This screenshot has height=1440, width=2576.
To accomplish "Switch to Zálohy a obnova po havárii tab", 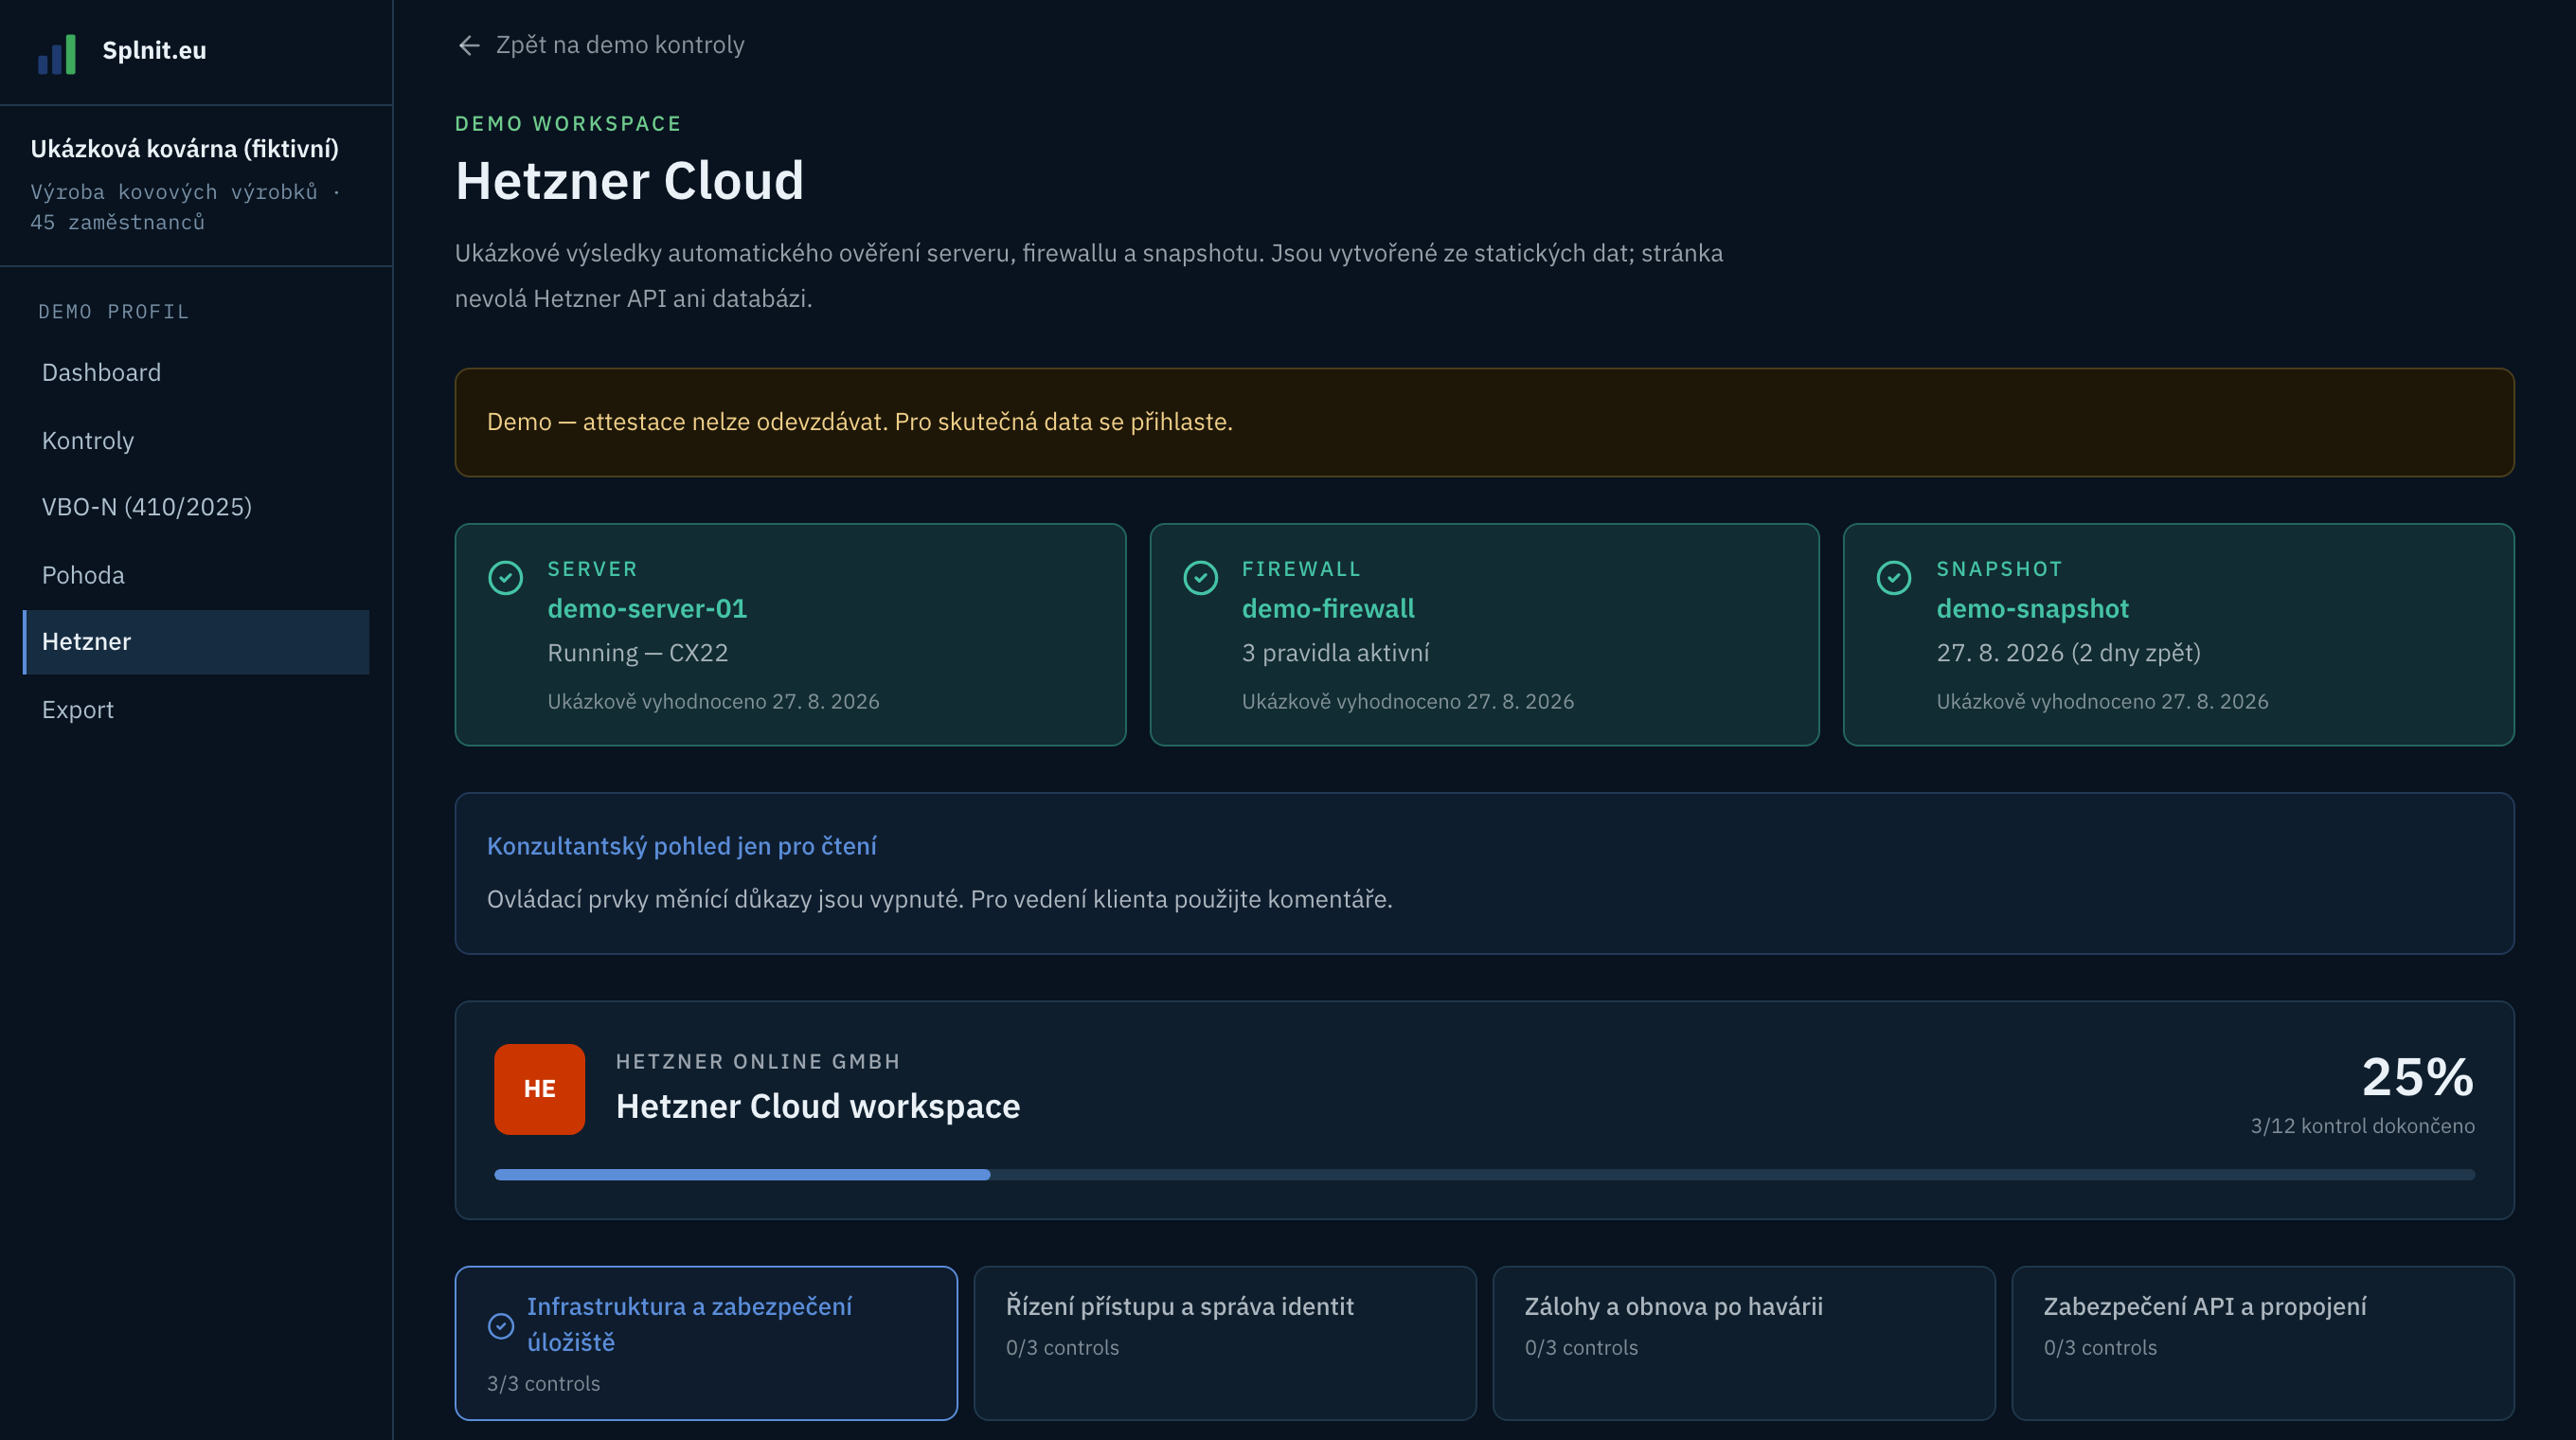I will [1744, 1343].
